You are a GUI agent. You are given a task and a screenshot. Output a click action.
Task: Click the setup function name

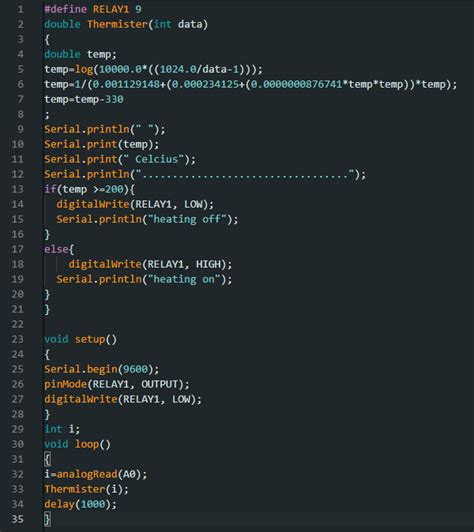pos(90,339)
